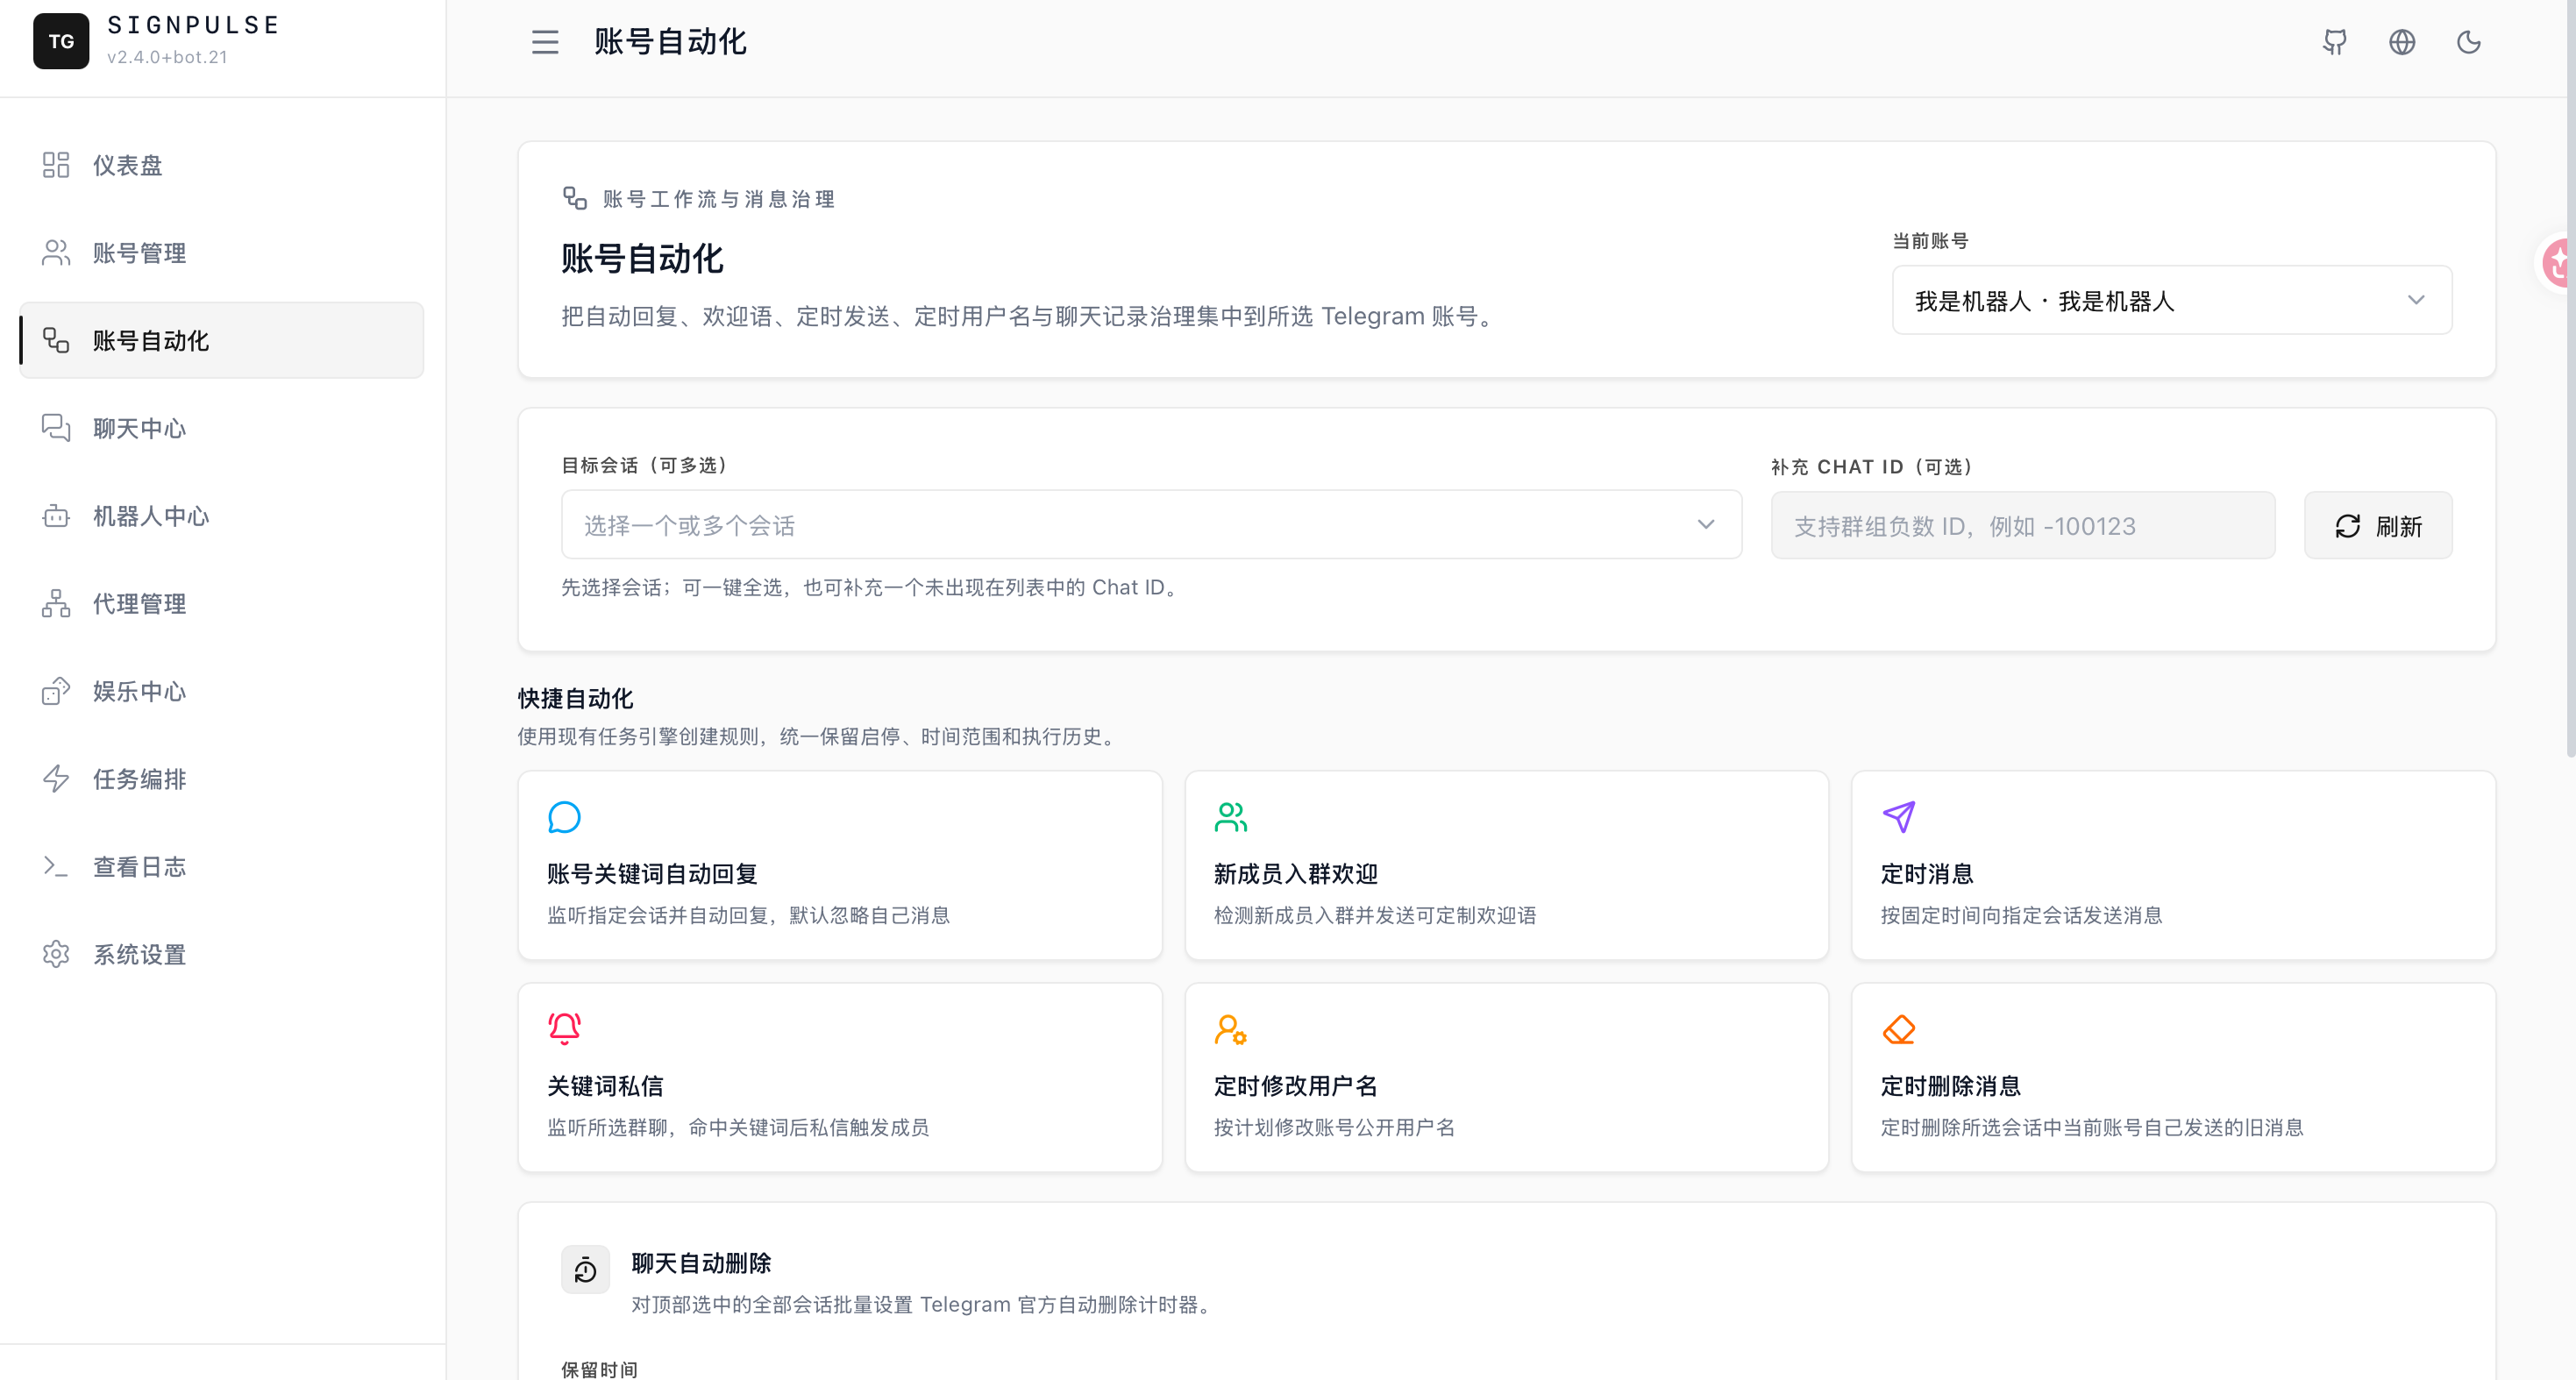Click the 聊天自动删除 heading

(701, 1263)
